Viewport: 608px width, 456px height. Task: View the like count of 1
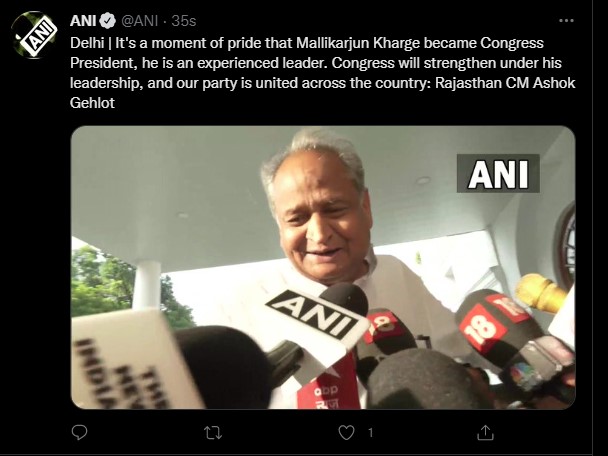tap(371, 433)
